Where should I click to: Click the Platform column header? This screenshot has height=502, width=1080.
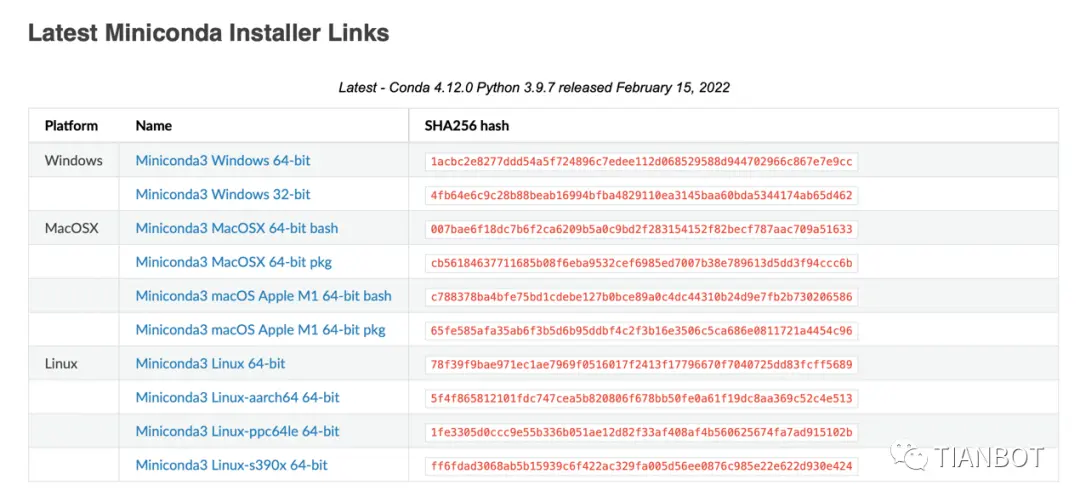[71, 126]
